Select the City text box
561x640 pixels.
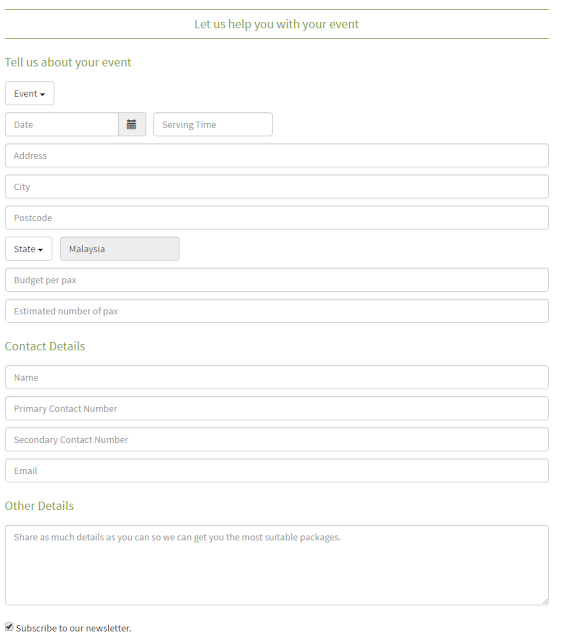tap(277, 187)
